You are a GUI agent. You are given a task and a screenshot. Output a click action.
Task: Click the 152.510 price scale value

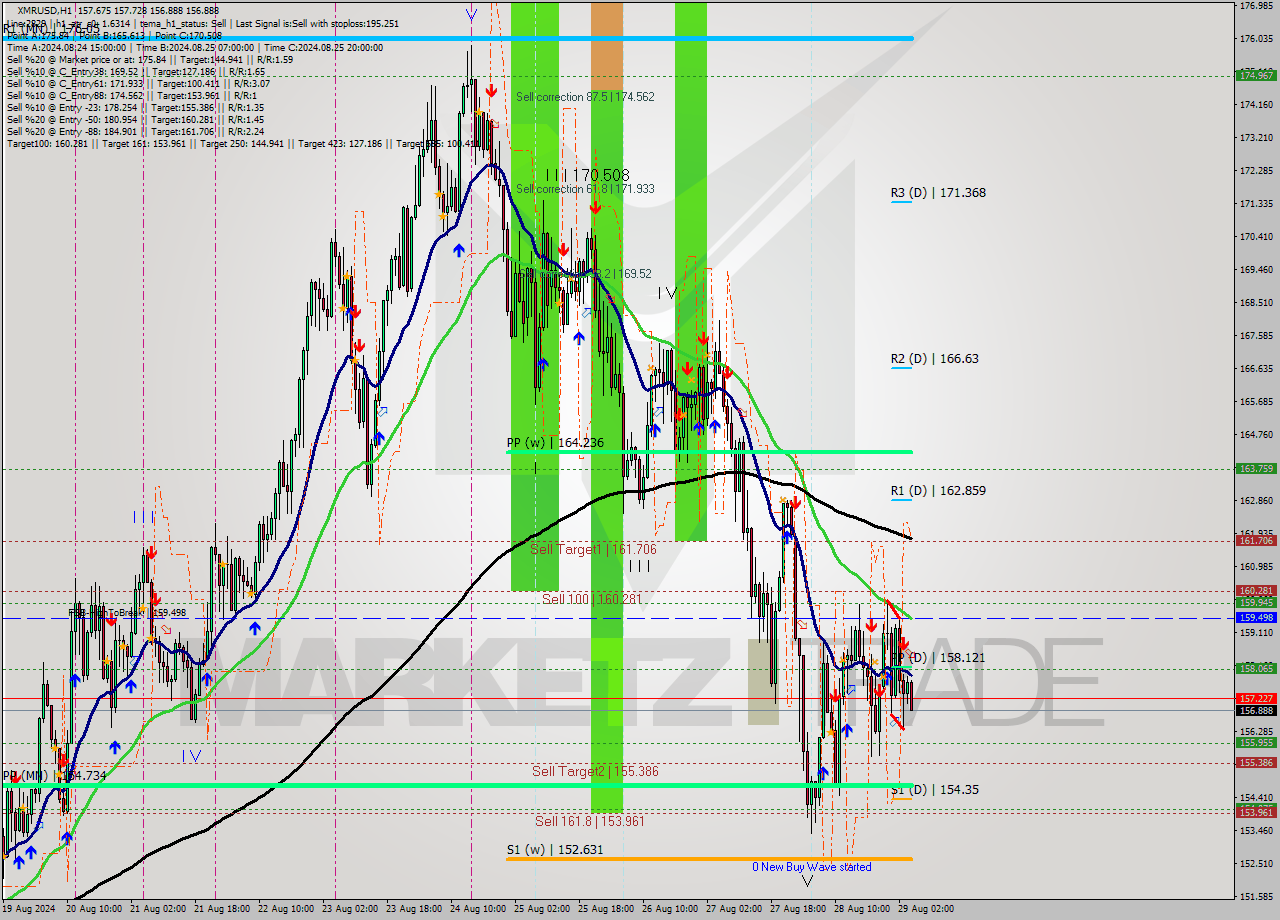pyautogui.click(x=1256, y=864)
